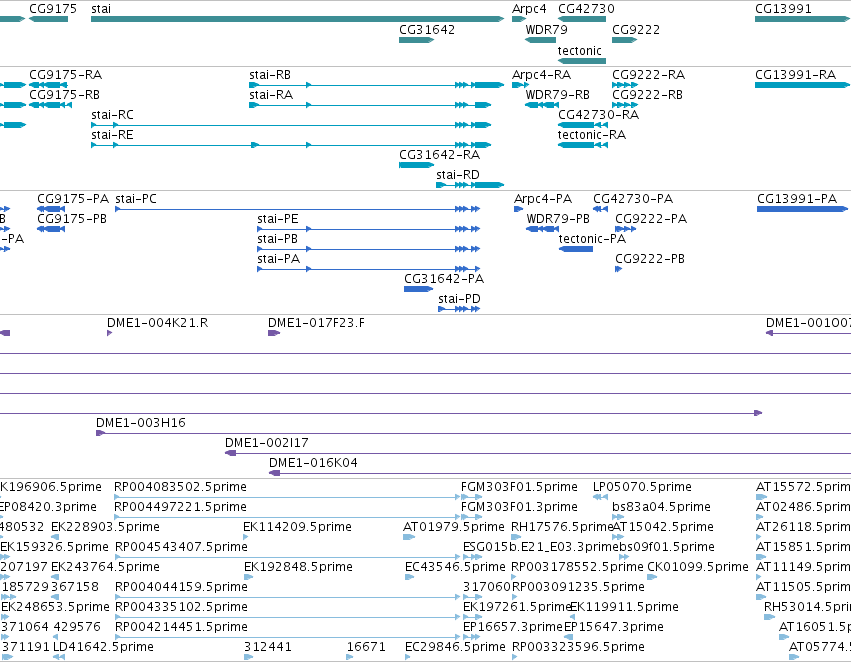
Task: Click protein CG9222-PB
Action: pyautogui.click(x=618, y=269)
